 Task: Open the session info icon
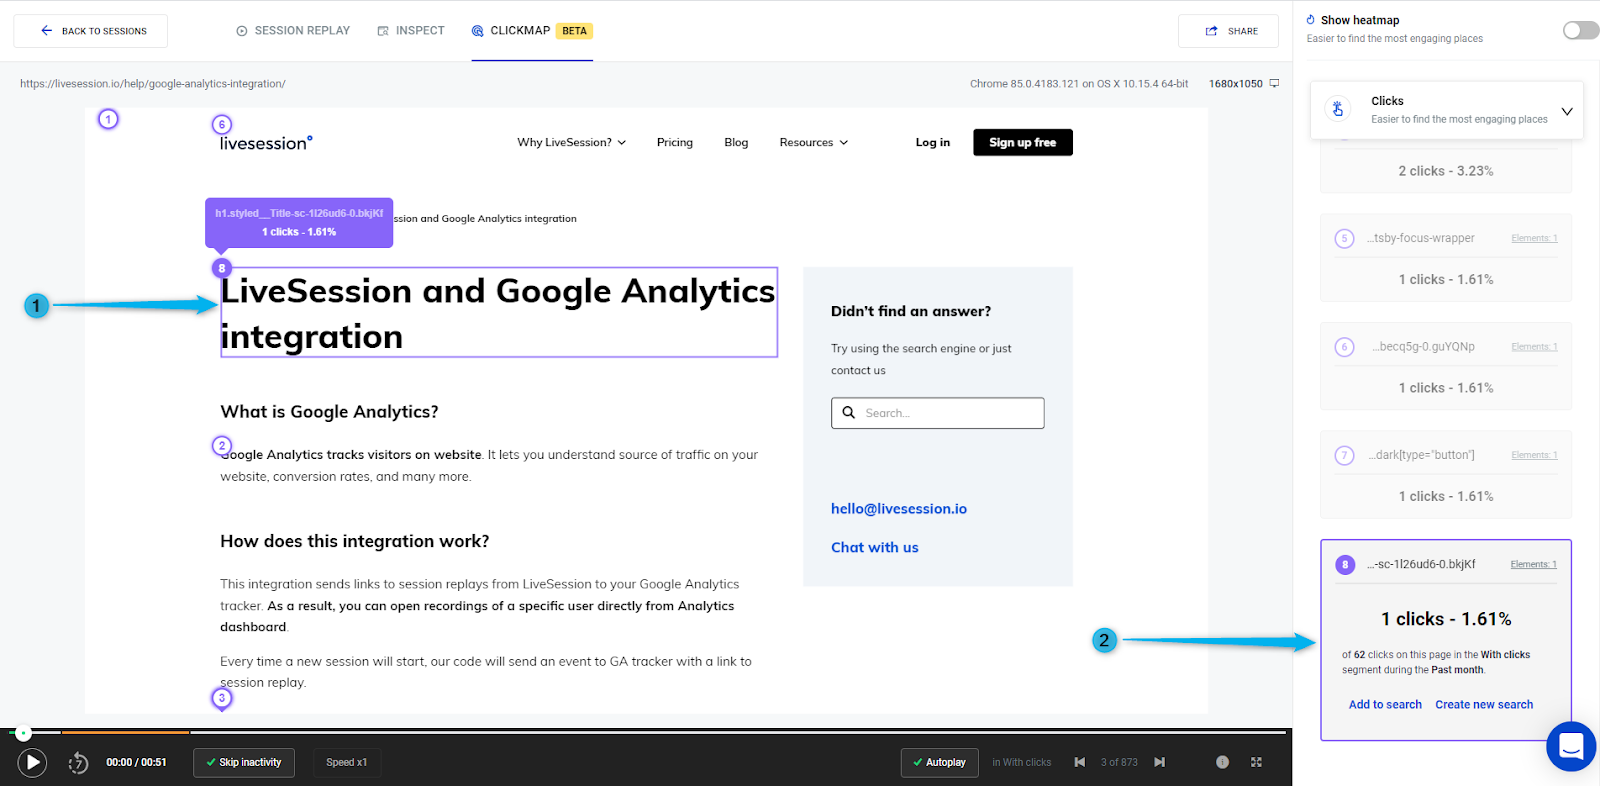1222,762
